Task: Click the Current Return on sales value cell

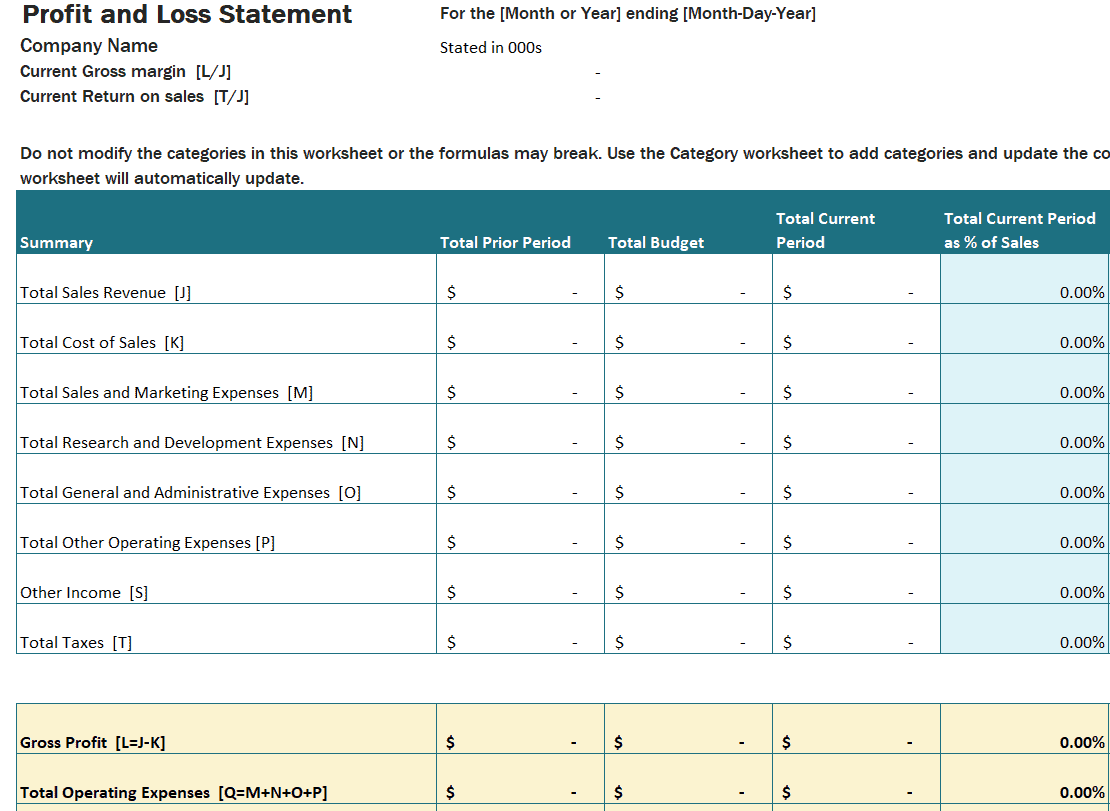Action: click(x=520, y=97)
